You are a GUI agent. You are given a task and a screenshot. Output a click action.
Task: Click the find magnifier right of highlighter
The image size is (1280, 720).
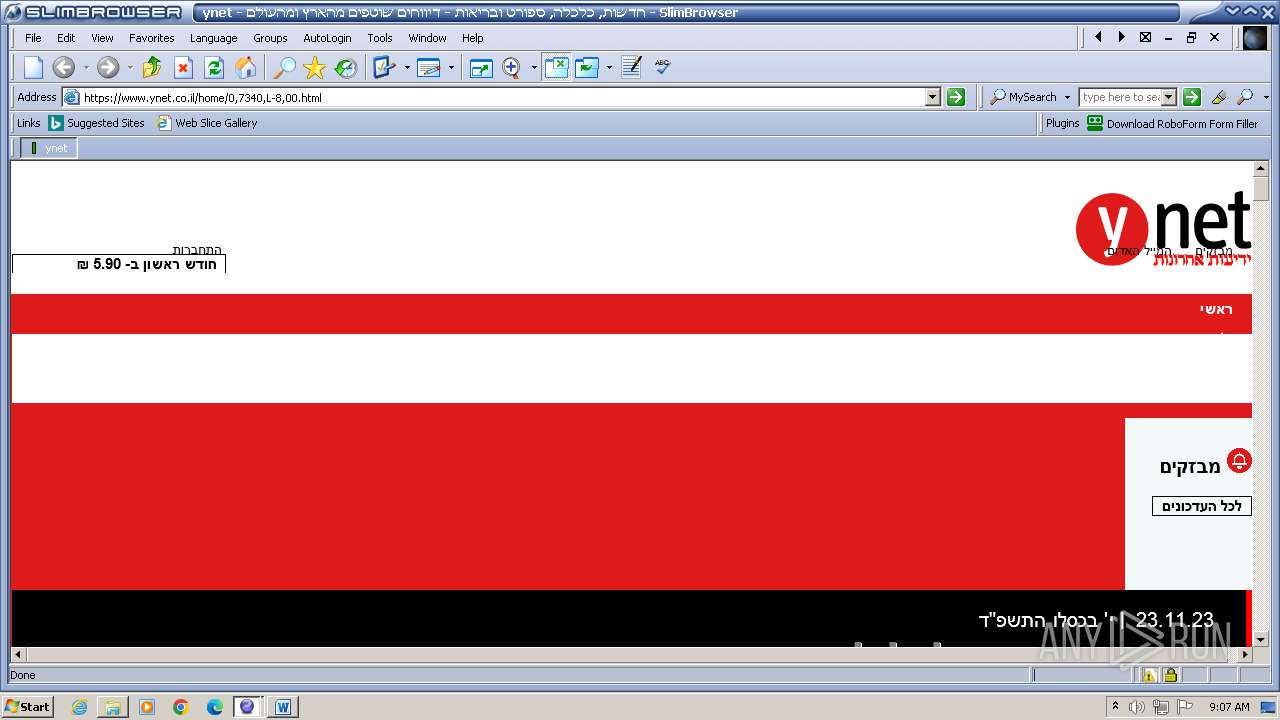pos(1245,97)
